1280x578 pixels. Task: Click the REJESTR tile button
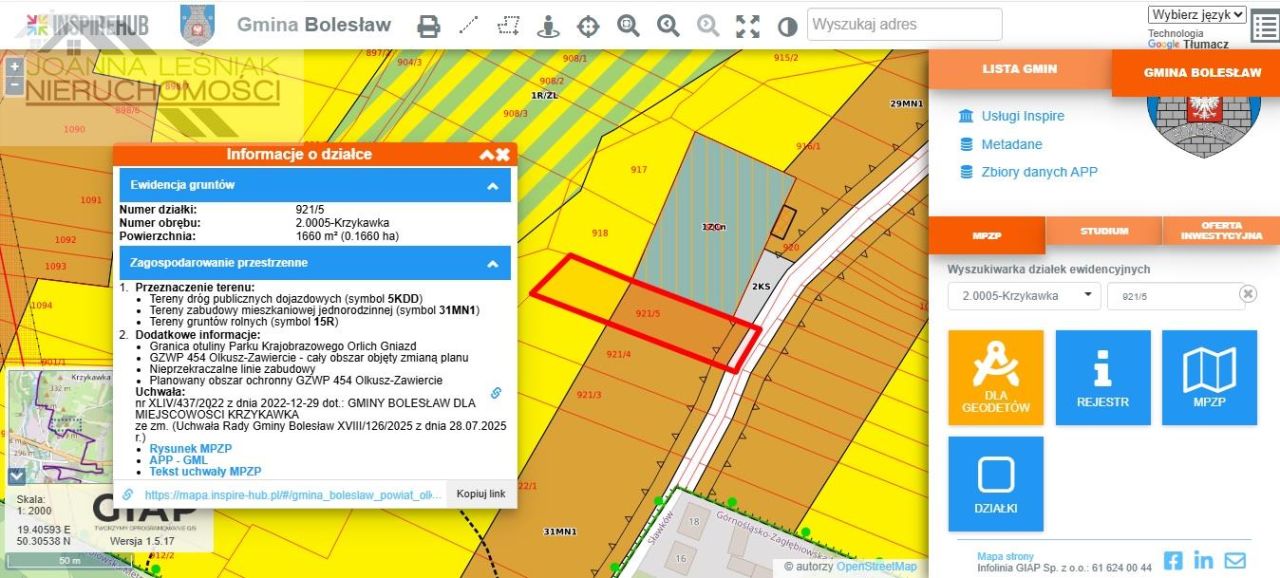point(1103,378)
